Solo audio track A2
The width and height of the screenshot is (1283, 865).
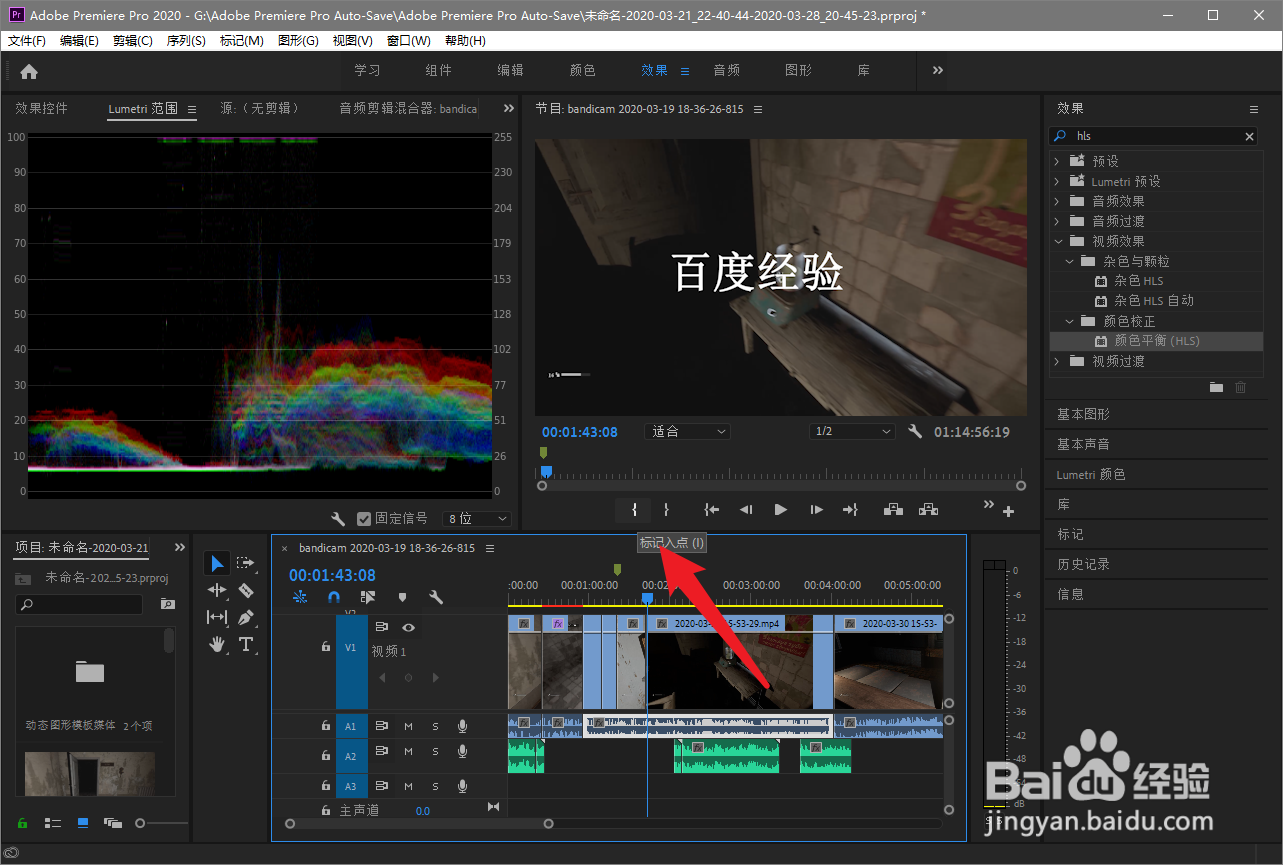click(435, 752)
